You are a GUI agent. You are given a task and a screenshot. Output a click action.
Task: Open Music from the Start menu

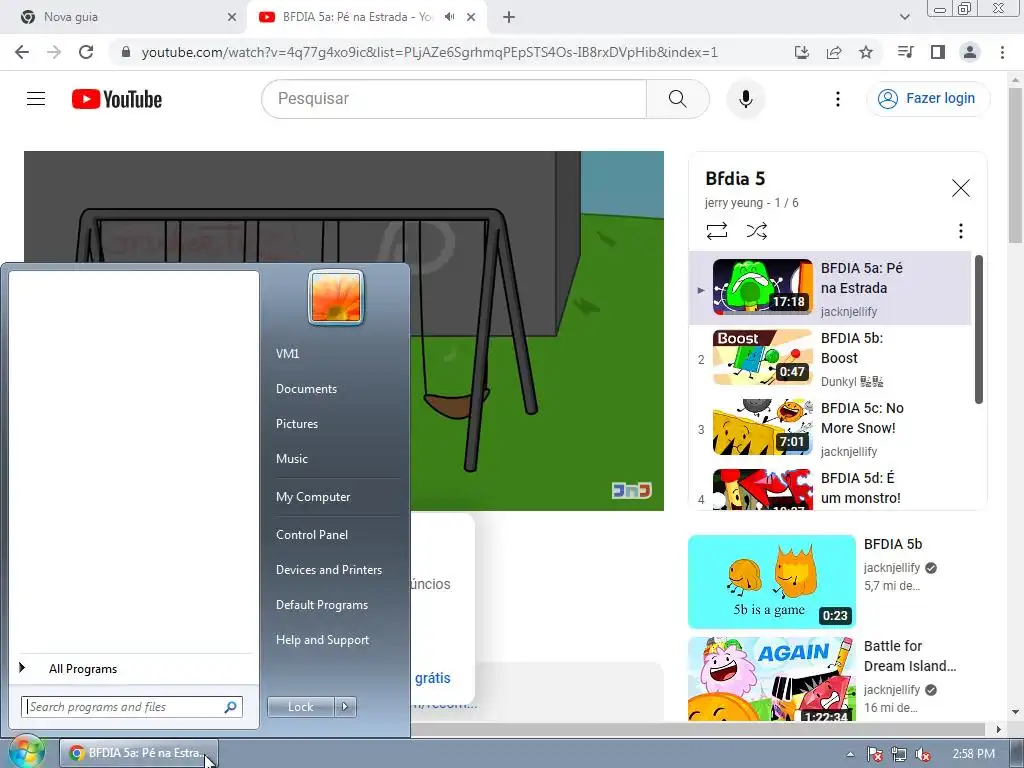(291, 459)
